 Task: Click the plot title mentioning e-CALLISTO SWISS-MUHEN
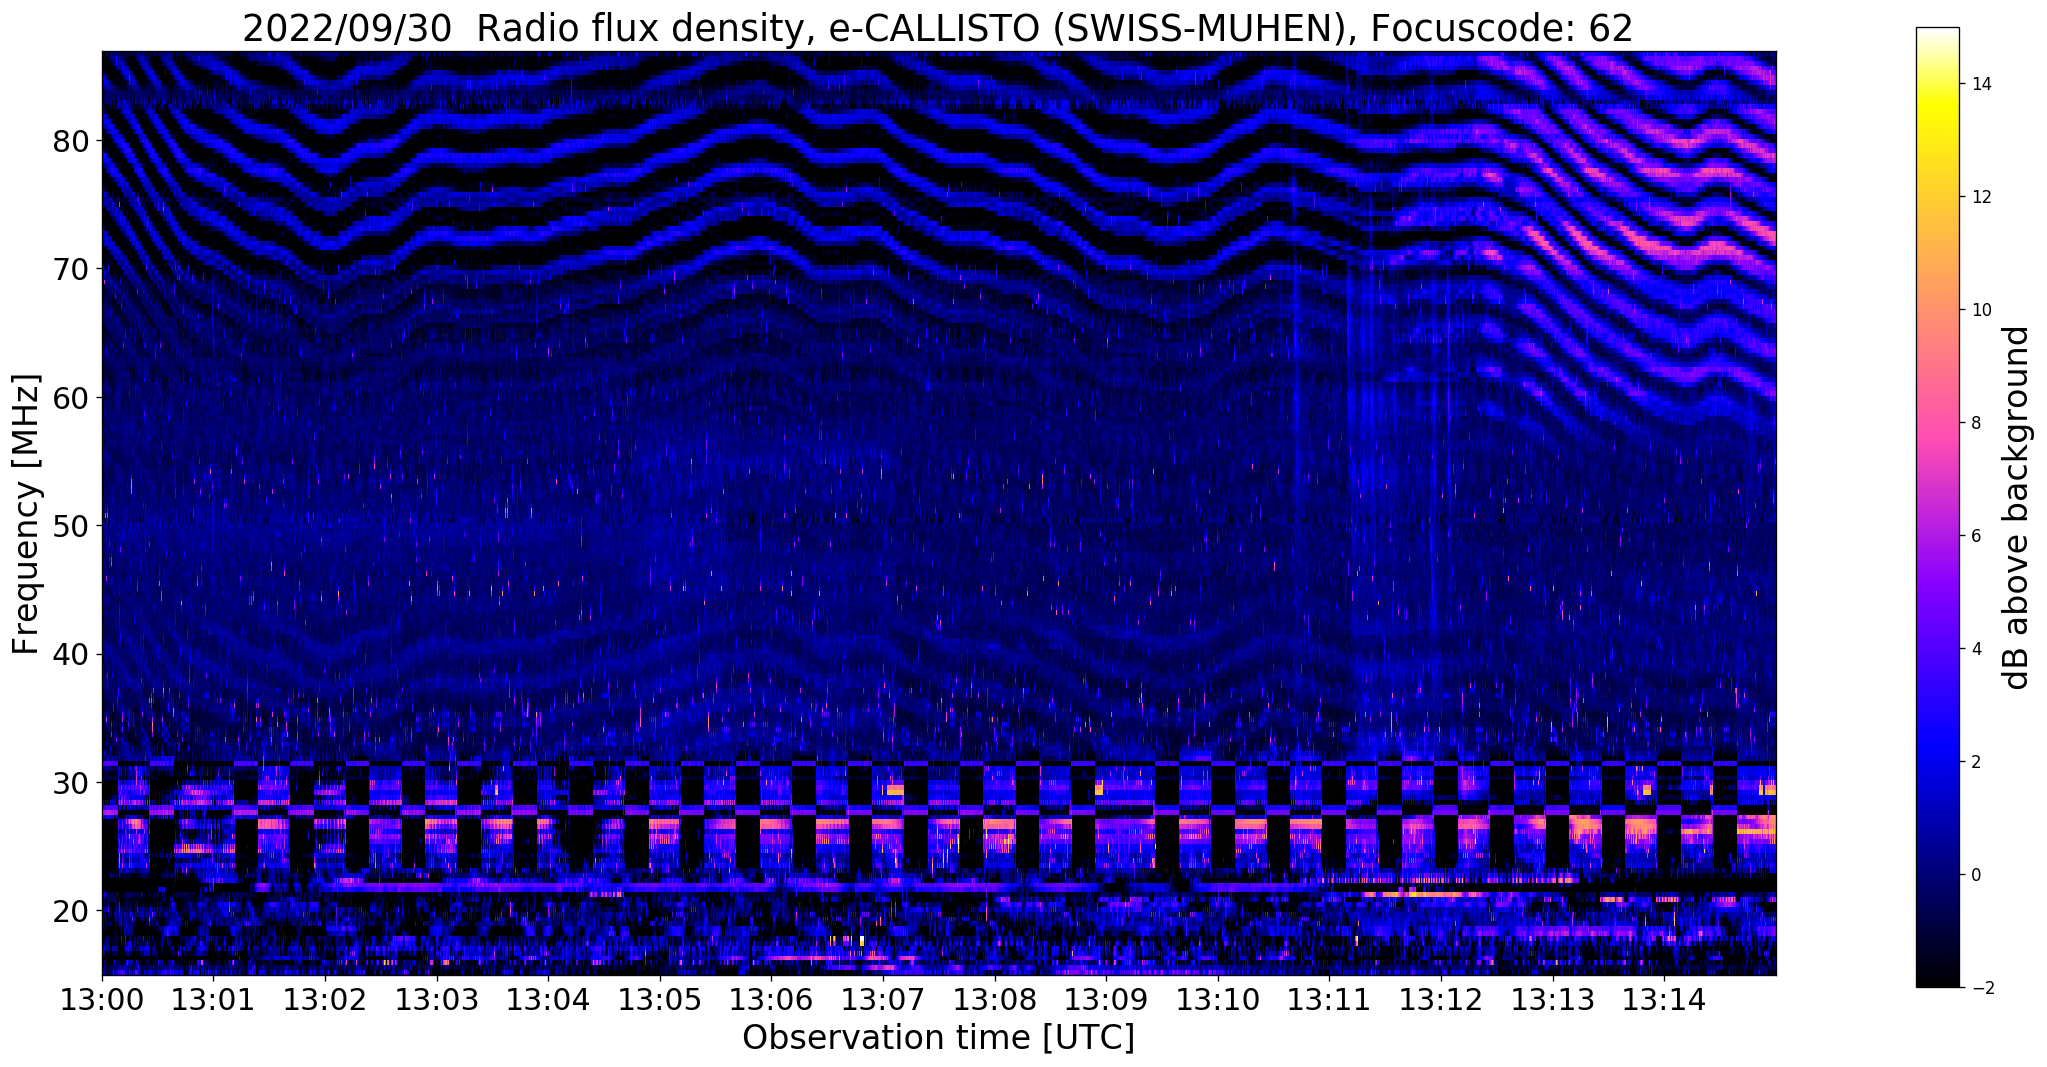click(938, 27)
